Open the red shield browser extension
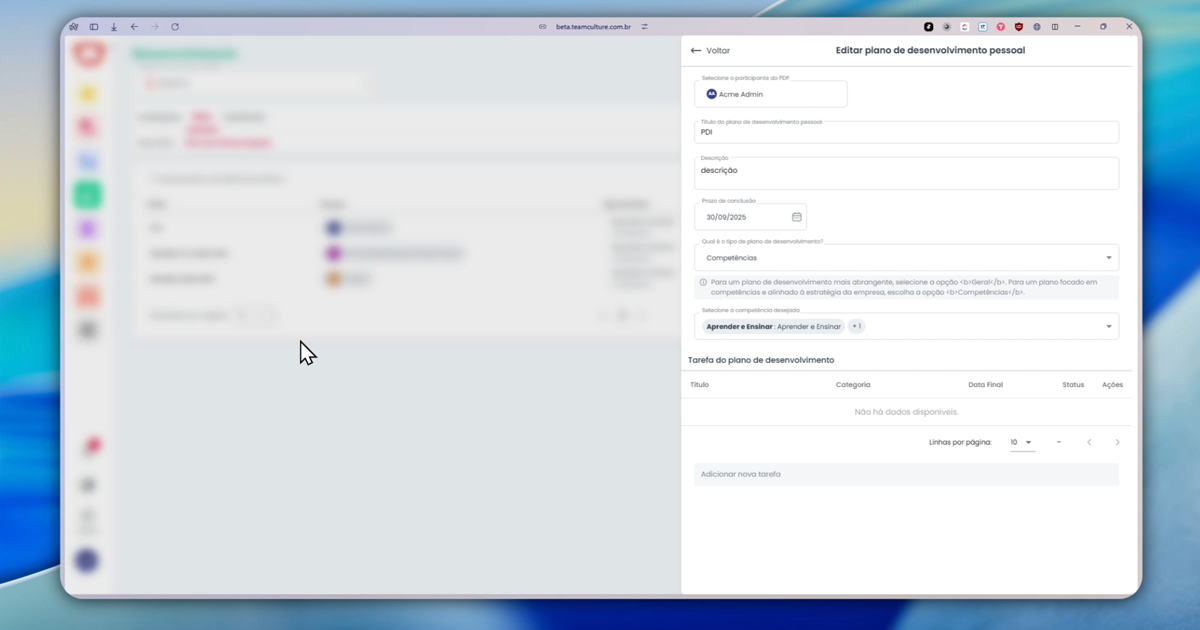The height and width of the screenshot is (630, 1200). [1019, 27]
